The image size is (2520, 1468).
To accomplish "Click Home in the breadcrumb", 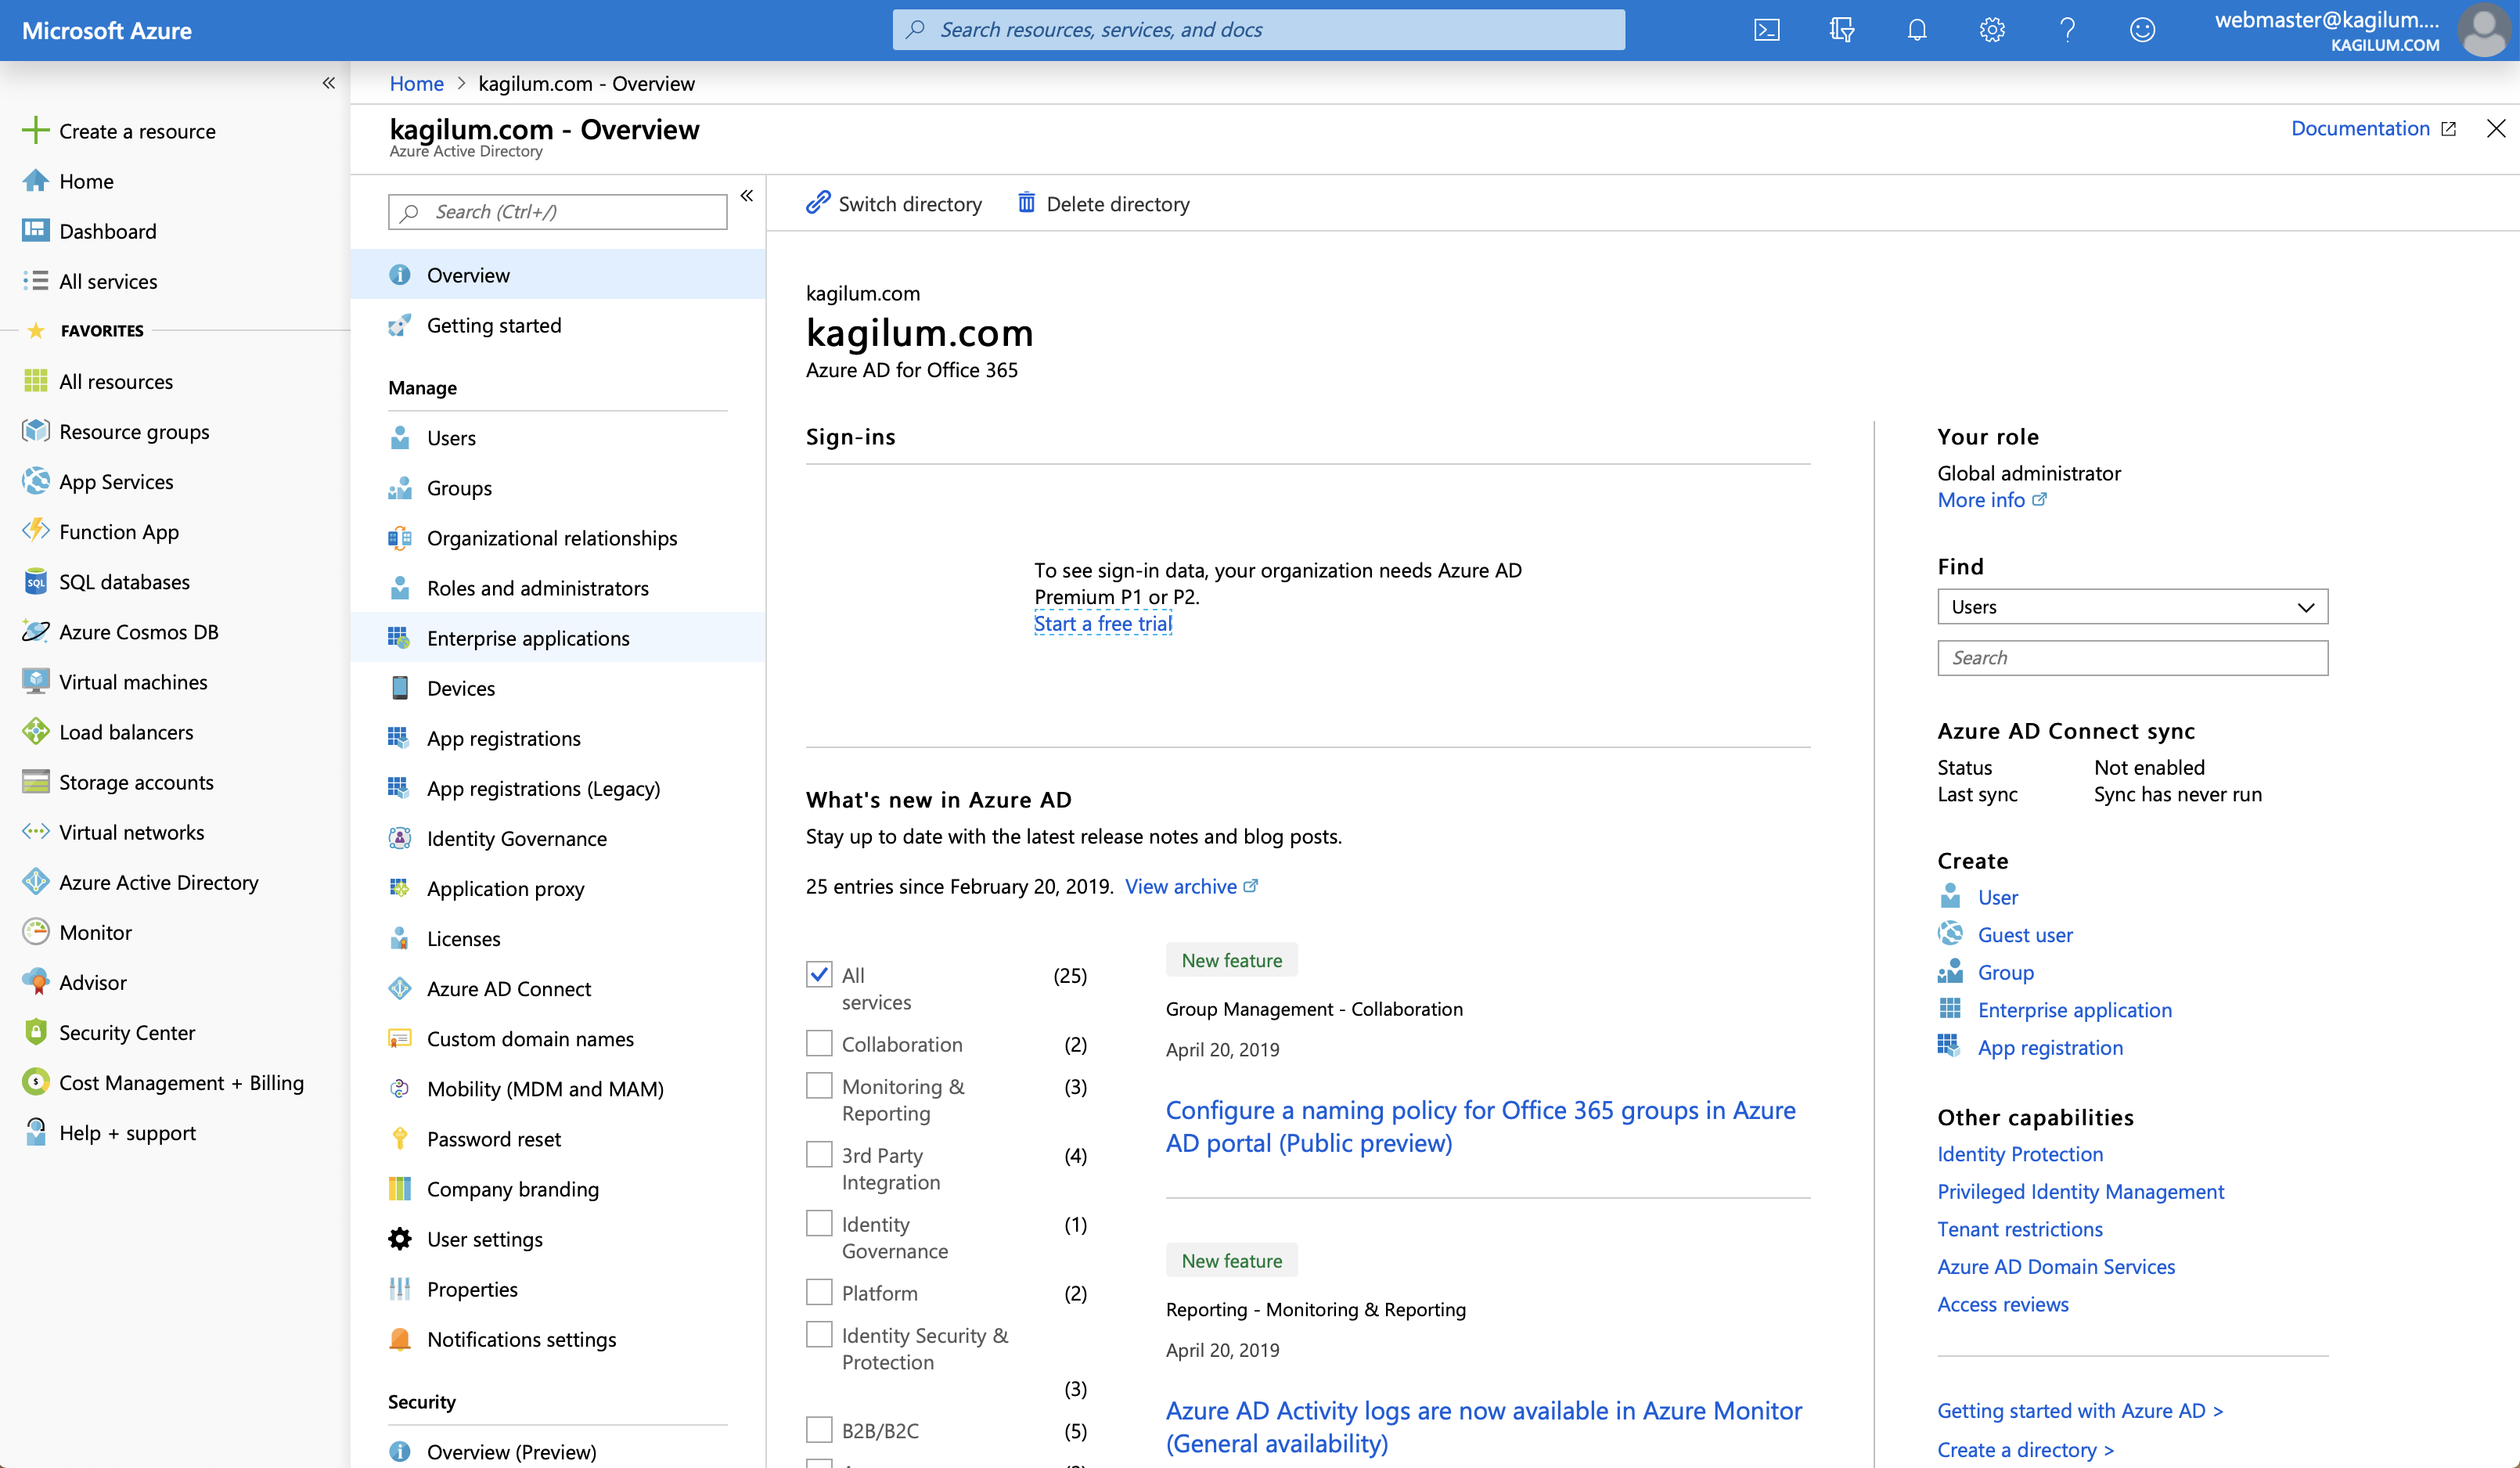I will [416, 83].
